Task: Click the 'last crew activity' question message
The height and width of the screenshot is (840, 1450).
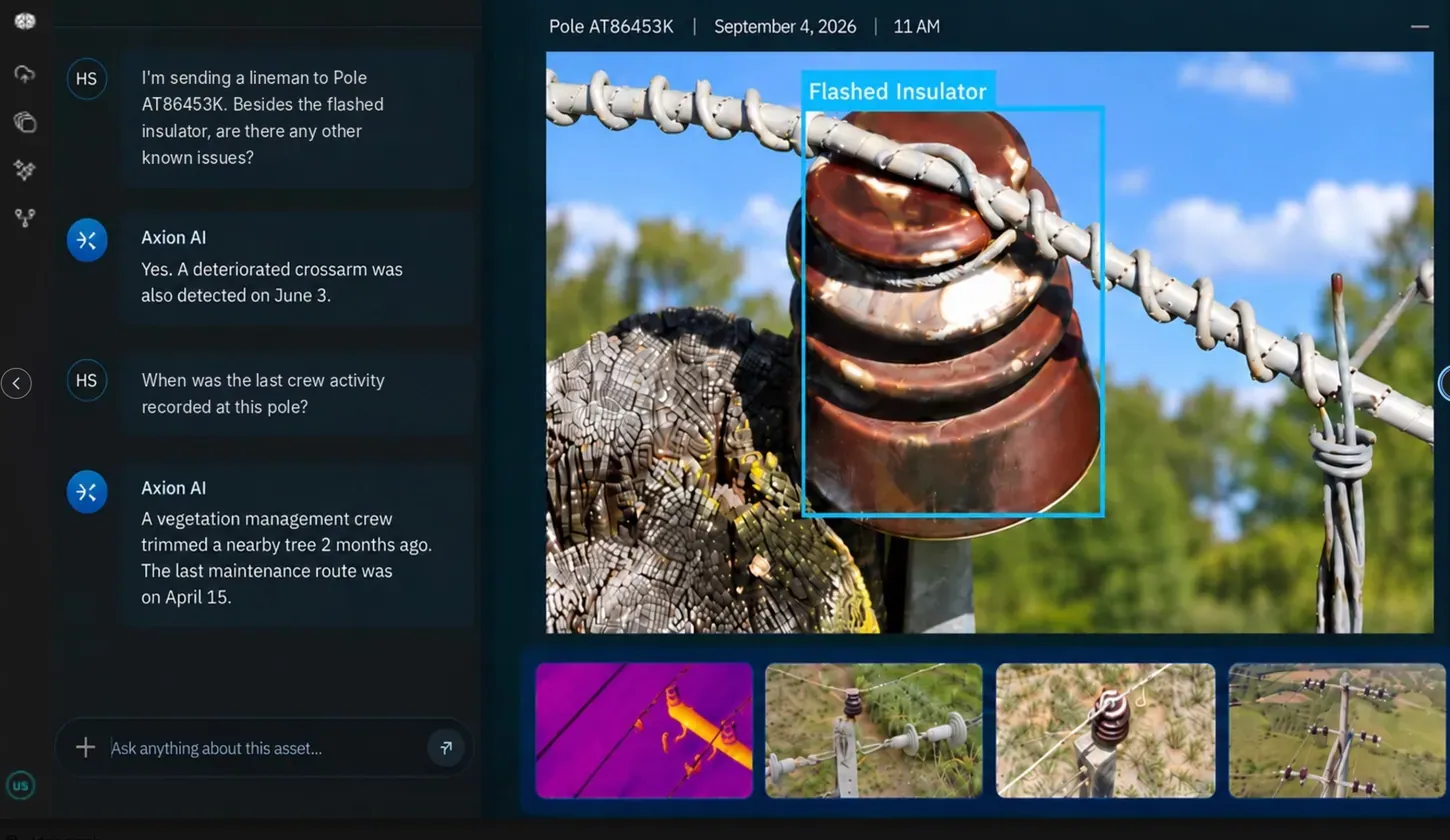Action: click(297, 393)
